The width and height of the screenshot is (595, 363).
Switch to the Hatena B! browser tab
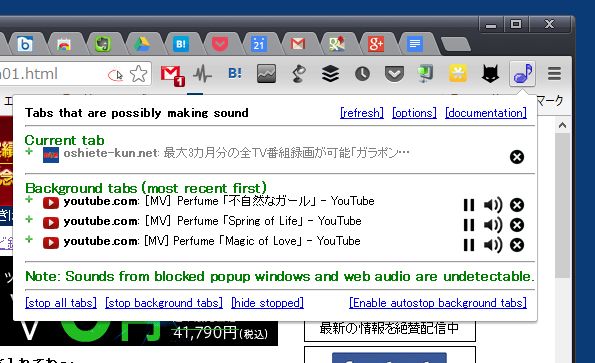(181, 44)
